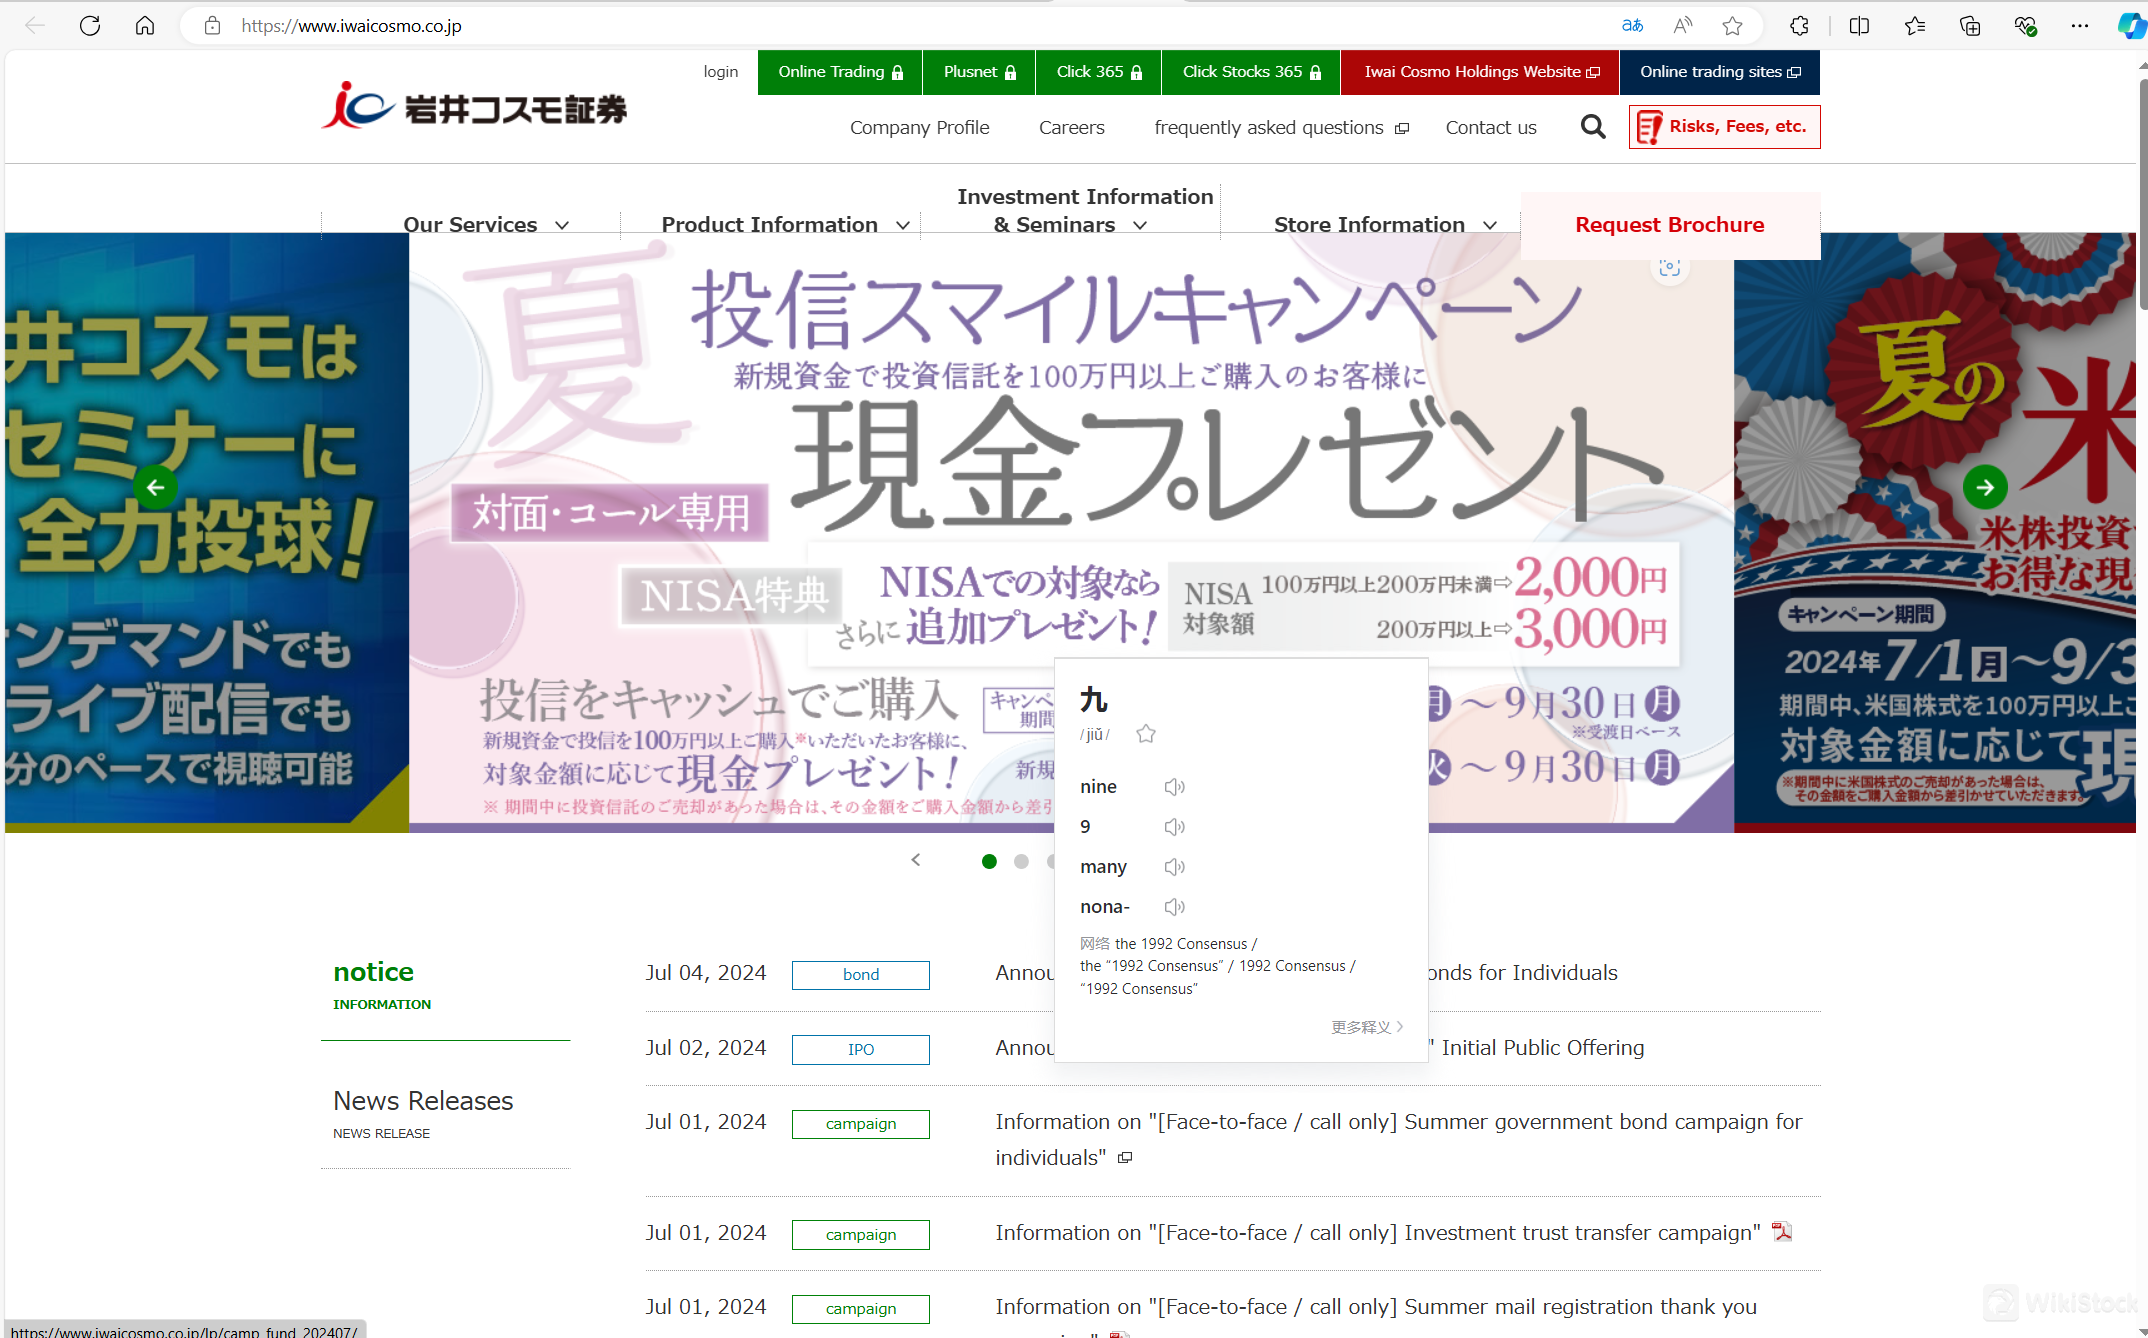
Task: Click the read aloud icon
Action: tap(1683, 26)
